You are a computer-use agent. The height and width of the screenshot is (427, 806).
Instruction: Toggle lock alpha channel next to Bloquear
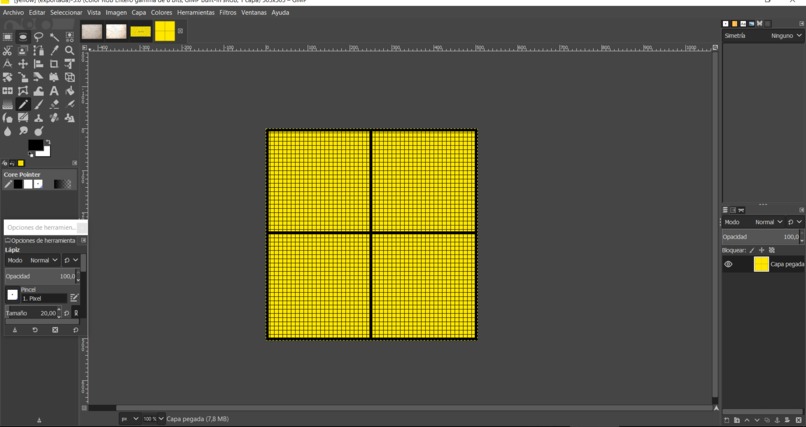772,250
